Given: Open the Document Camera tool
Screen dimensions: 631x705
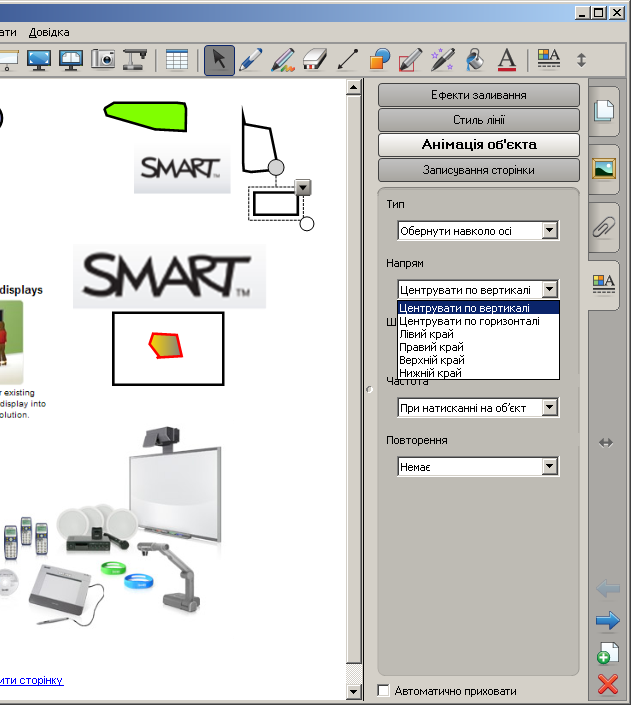Looking at the screenshot, I should point(135,60).
